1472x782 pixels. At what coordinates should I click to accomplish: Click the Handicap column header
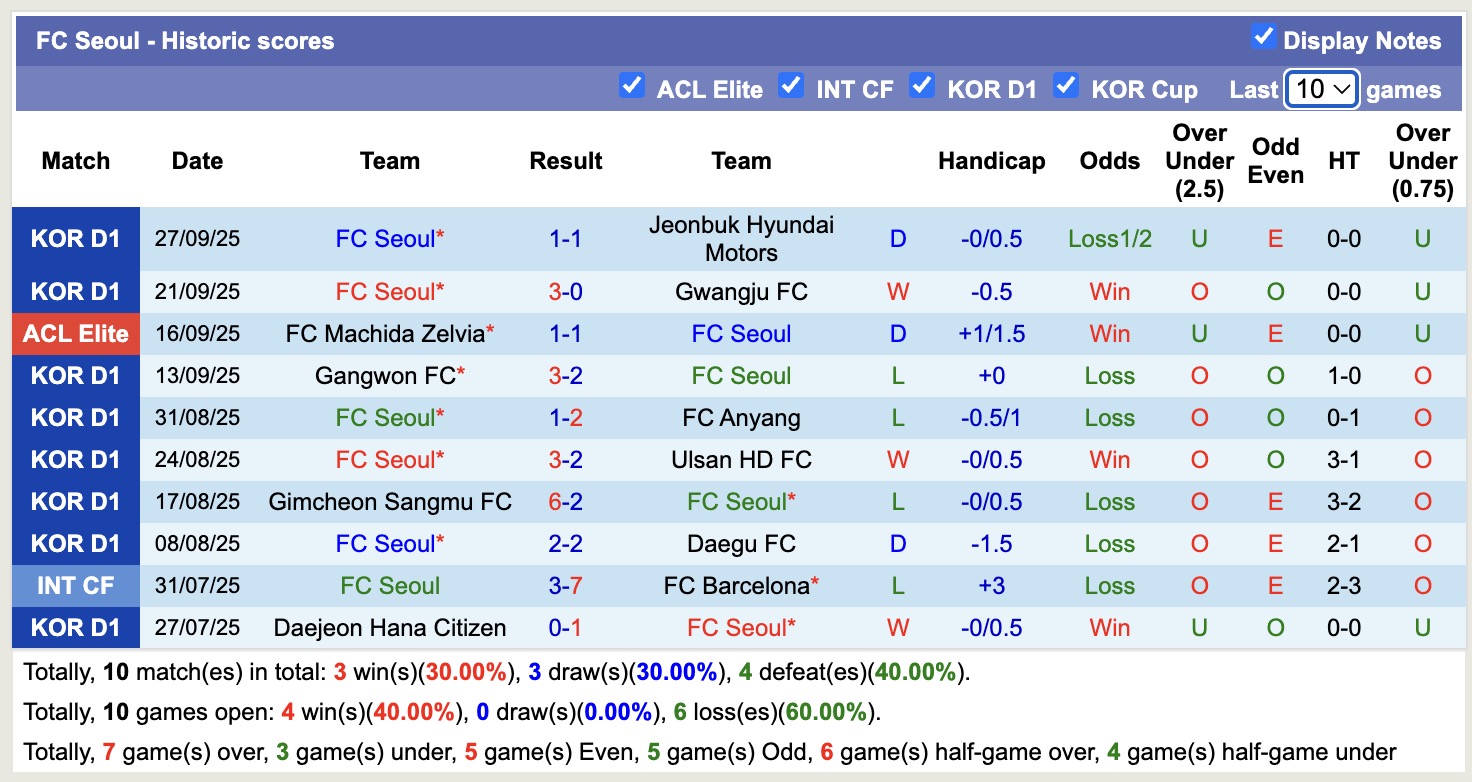pos(991,160)
